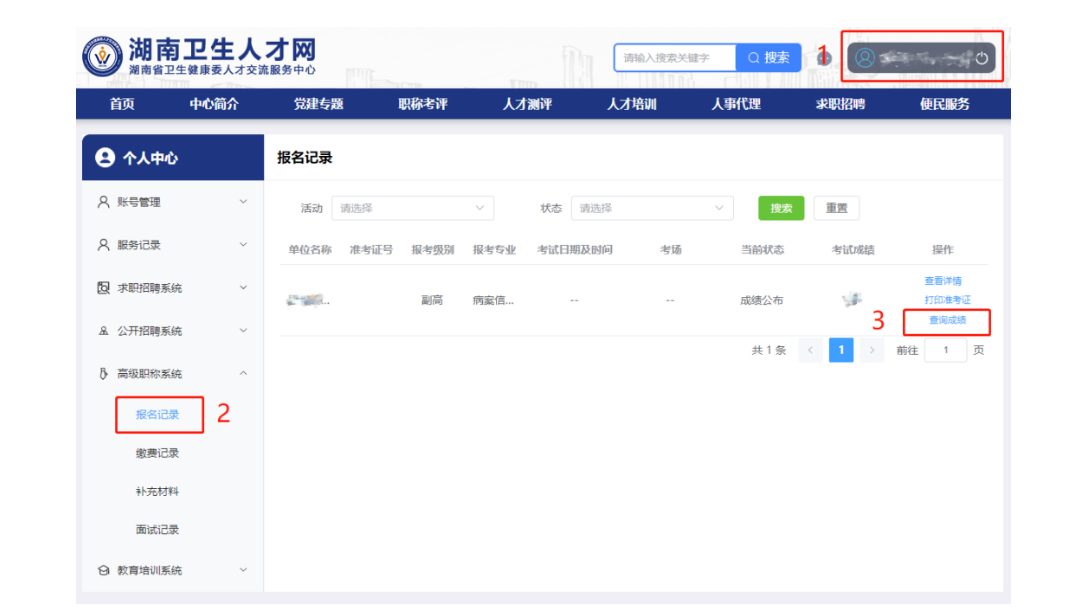Click the keyword search input field
The width and height of the screenshot is (1070, 608).
point(675,58)
